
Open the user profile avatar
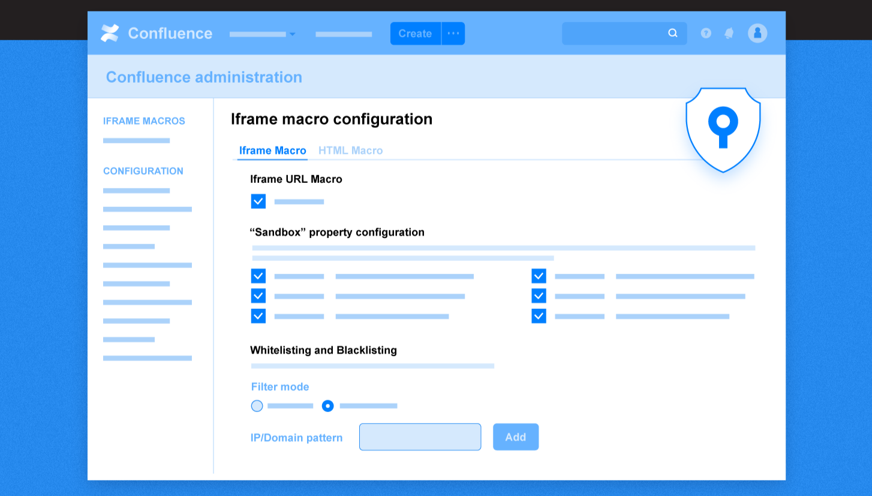[x=757, y=33]
